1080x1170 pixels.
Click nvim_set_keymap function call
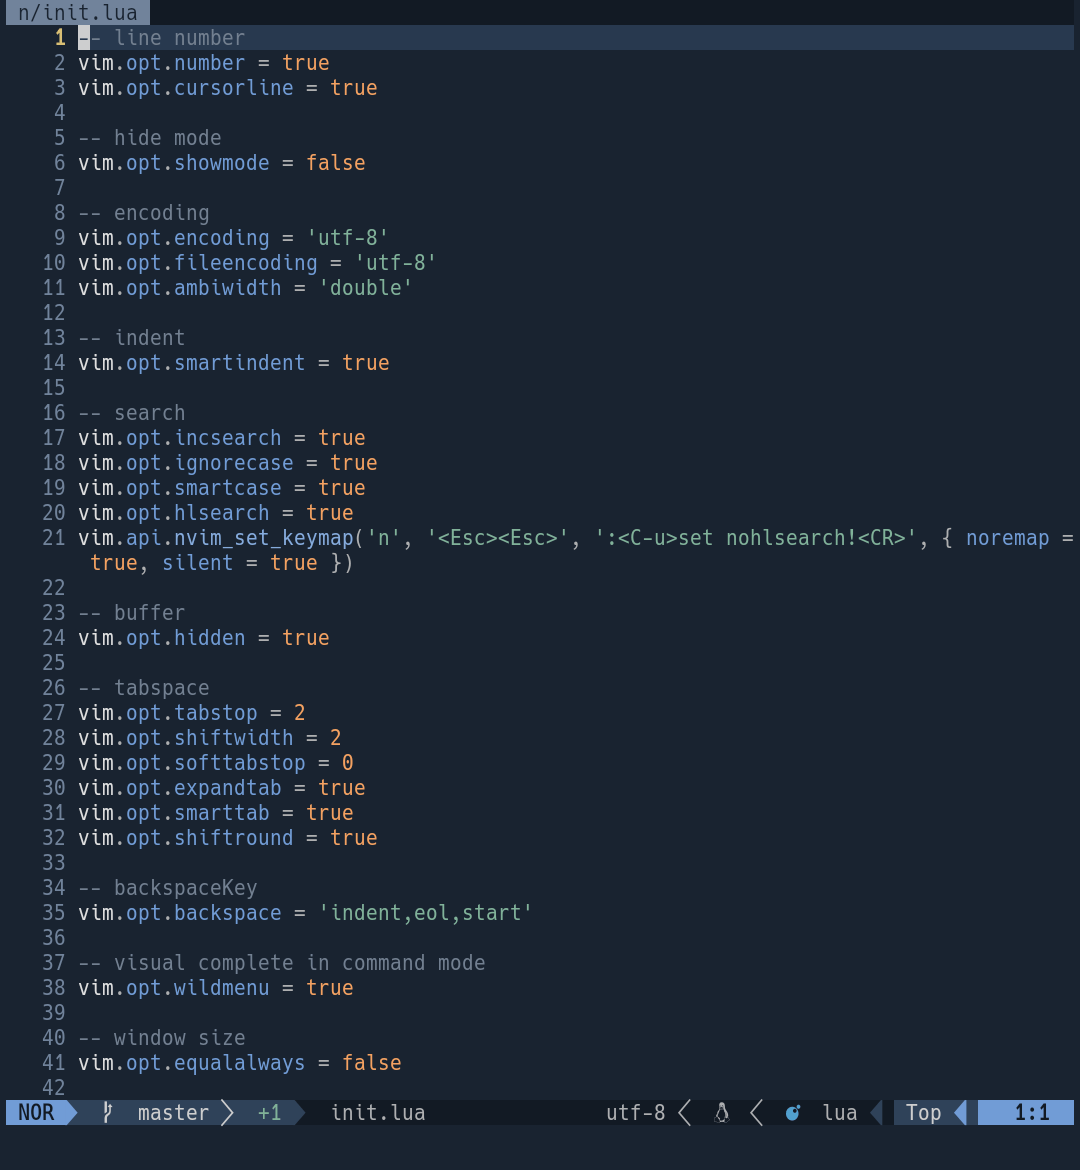(263, 538)
